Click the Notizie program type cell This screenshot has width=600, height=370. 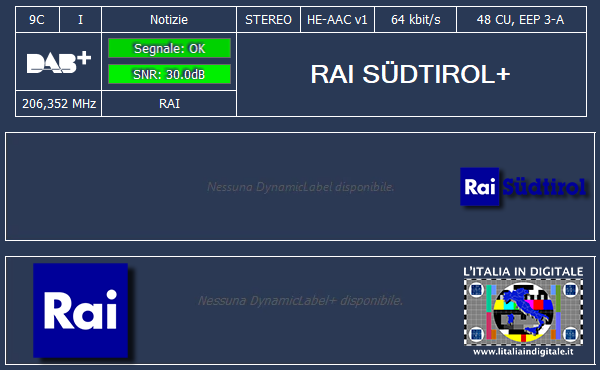click(169, 20)
